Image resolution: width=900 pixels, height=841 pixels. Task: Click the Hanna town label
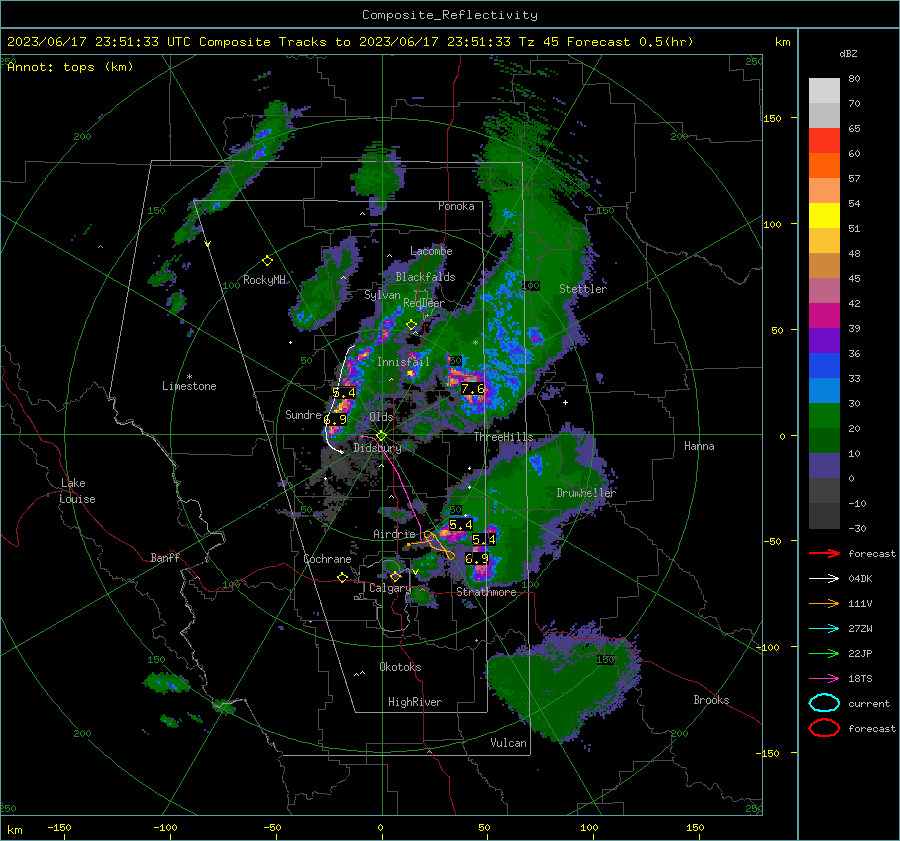pyautogui.click(x=699, y=446)
